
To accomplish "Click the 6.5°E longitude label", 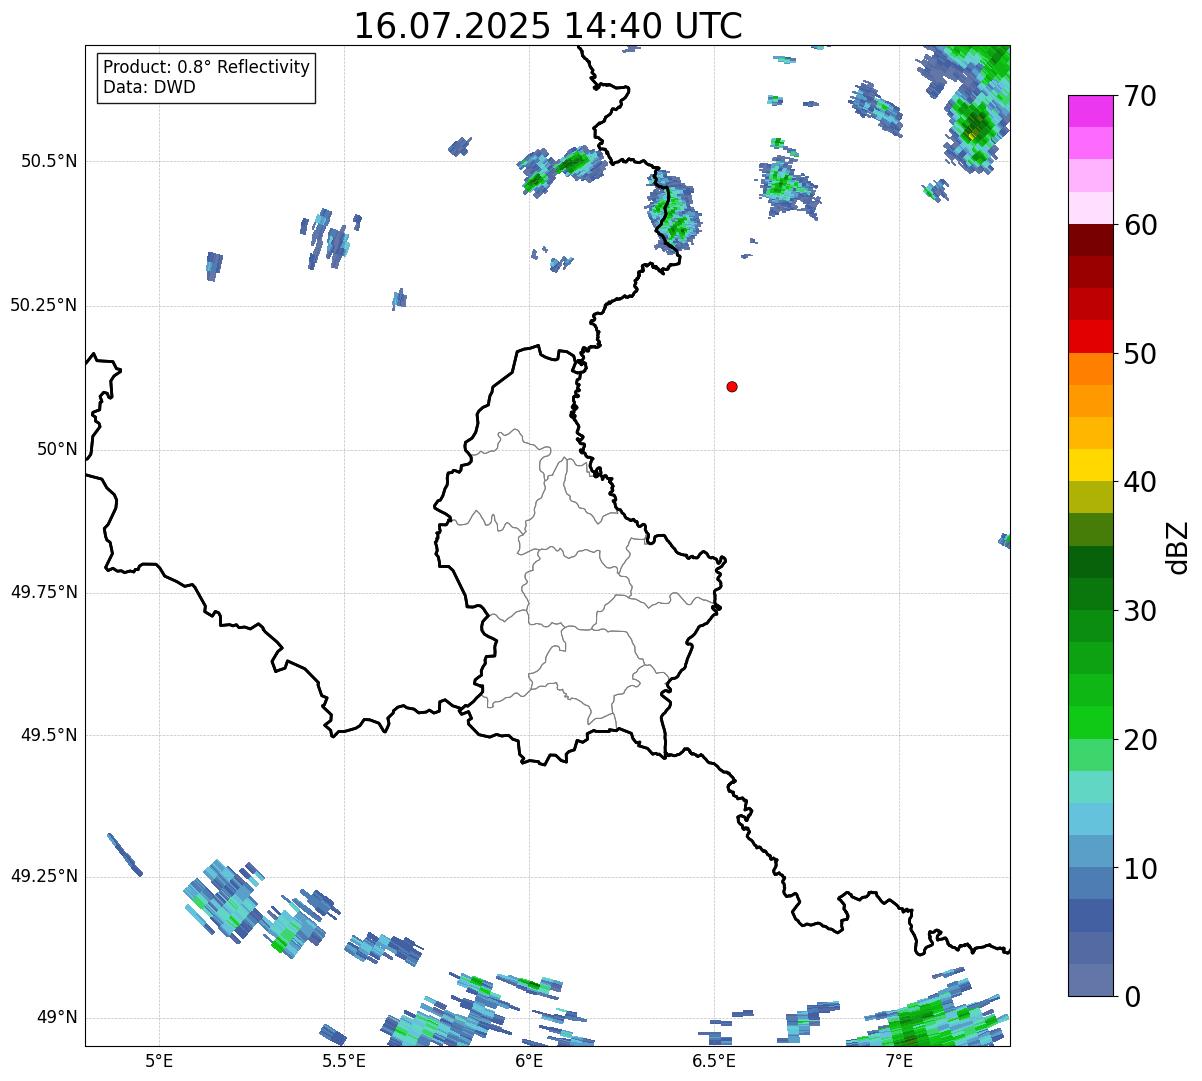I will (x=714, y=1061).
